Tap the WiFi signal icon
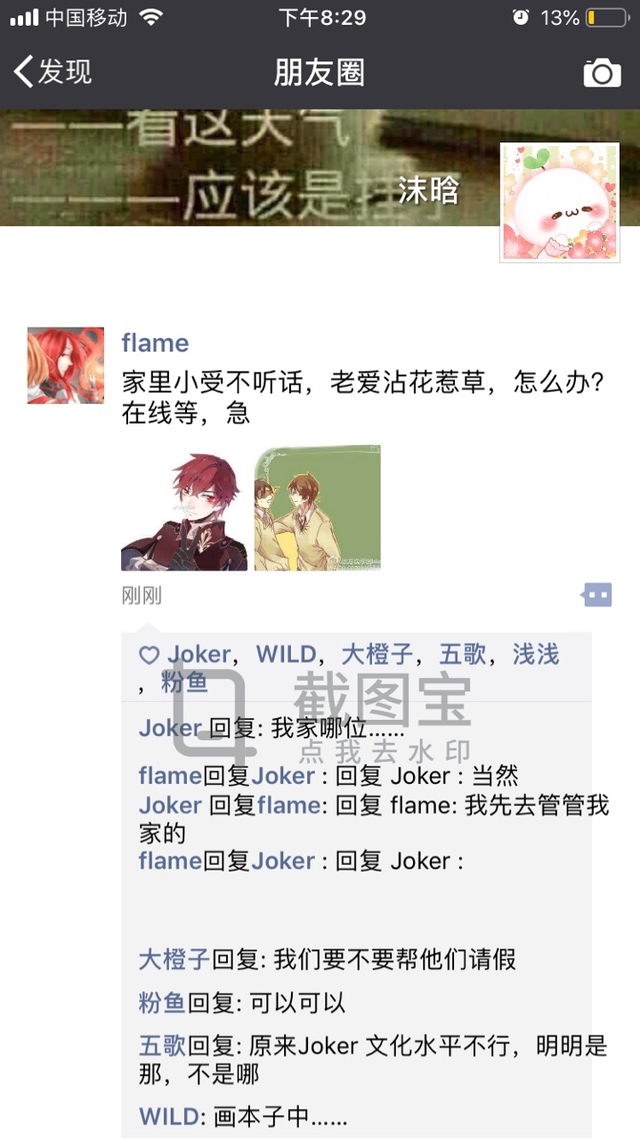Viewport: 640px width, 1139px height. click(x=151, y=17)
